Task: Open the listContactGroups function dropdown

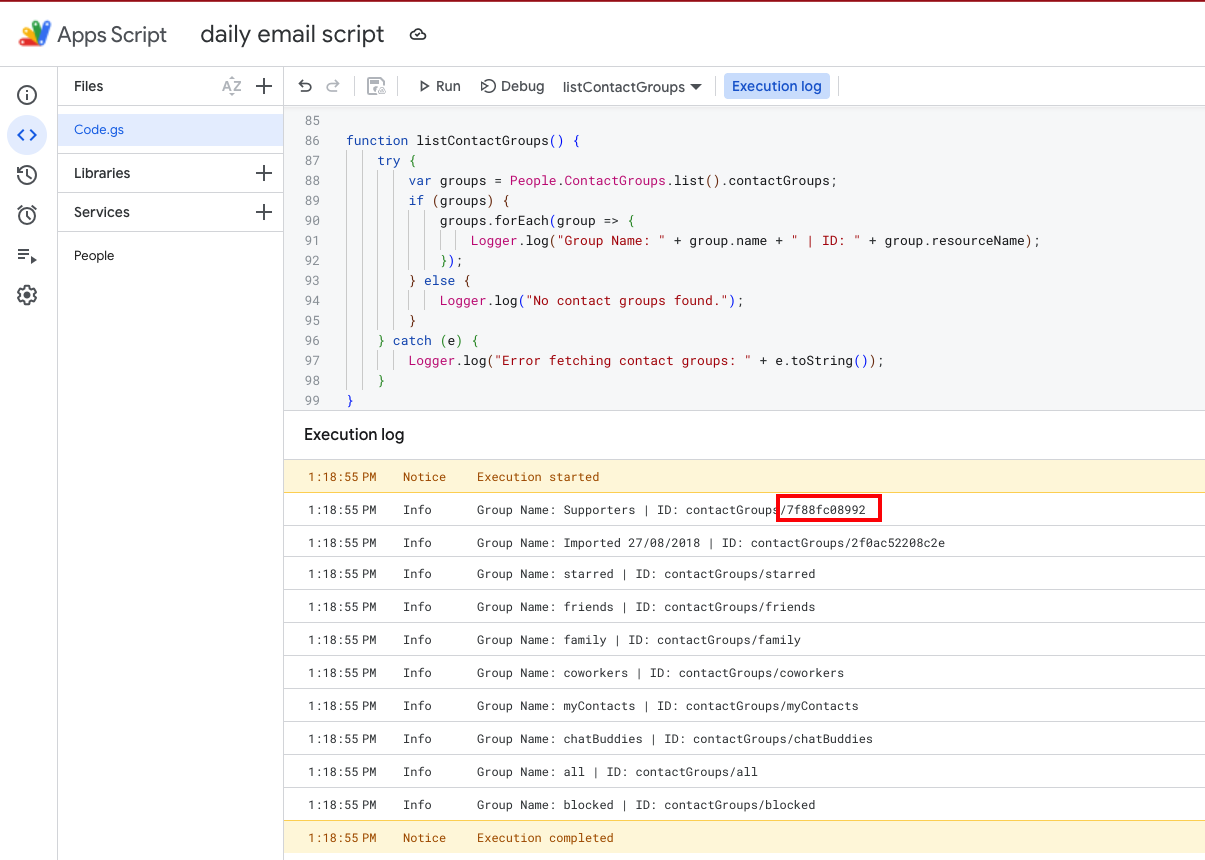Action: [632, 86]
